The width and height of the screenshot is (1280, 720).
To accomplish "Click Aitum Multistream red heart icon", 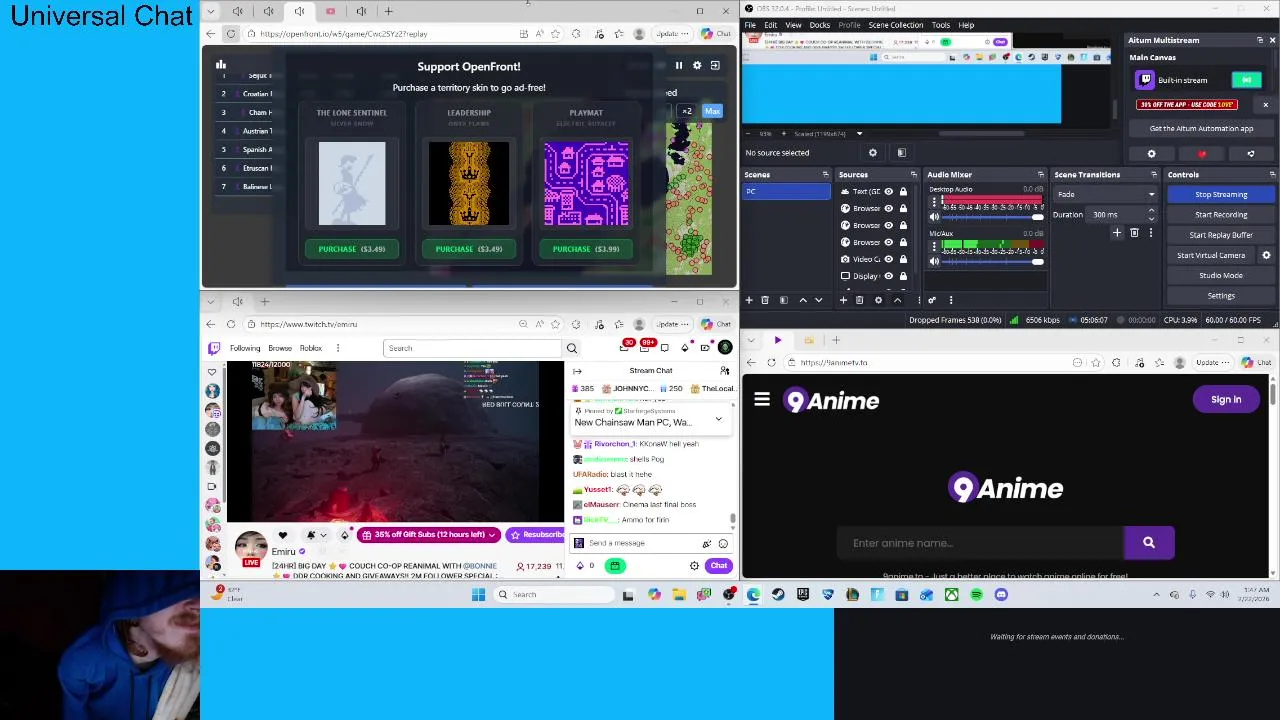I will [x=1202, y=154].
